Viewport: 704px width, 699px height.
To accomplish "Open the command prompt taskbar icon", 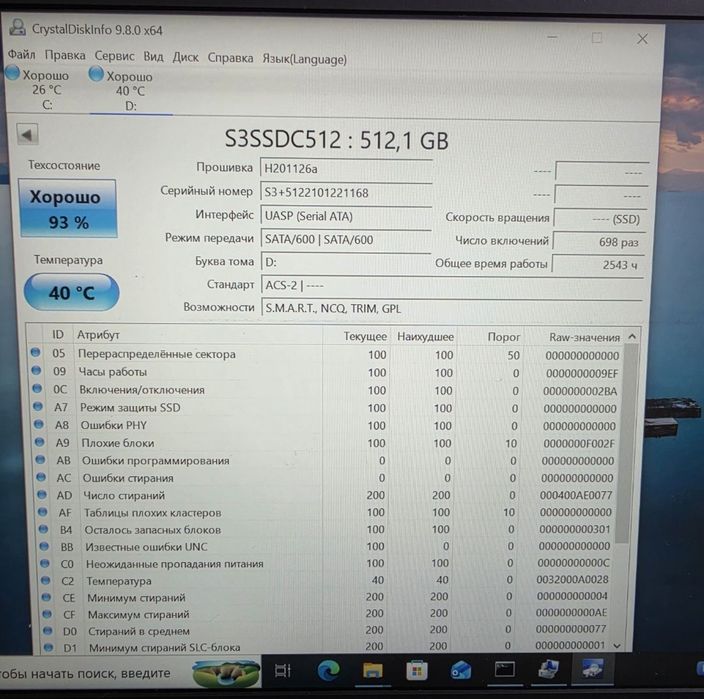I will 505,670.
